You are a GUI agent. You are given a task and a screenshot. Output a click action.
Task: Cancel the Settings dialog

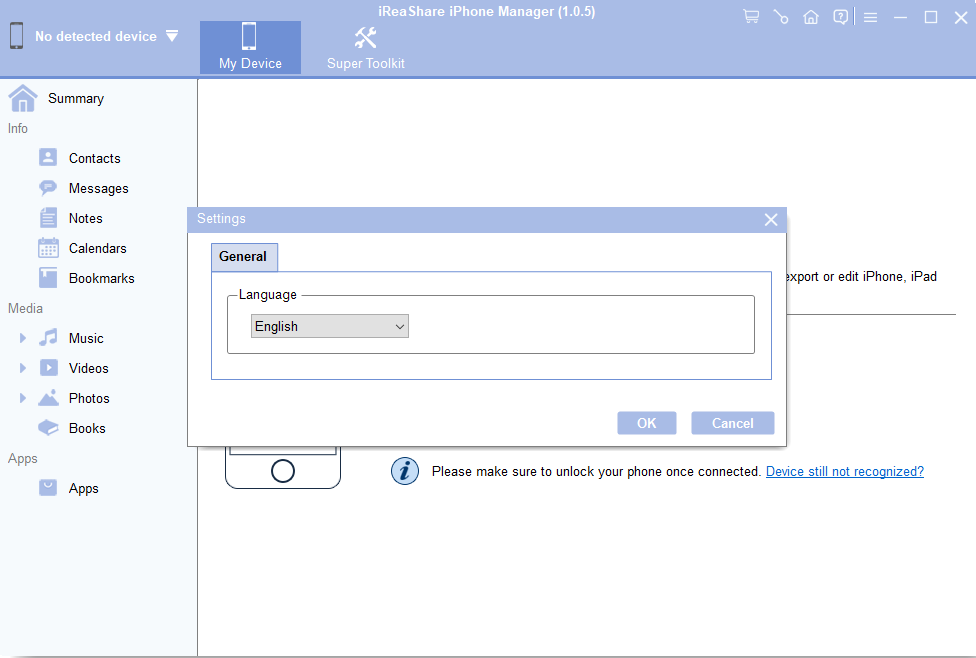(x=733, y=423)
